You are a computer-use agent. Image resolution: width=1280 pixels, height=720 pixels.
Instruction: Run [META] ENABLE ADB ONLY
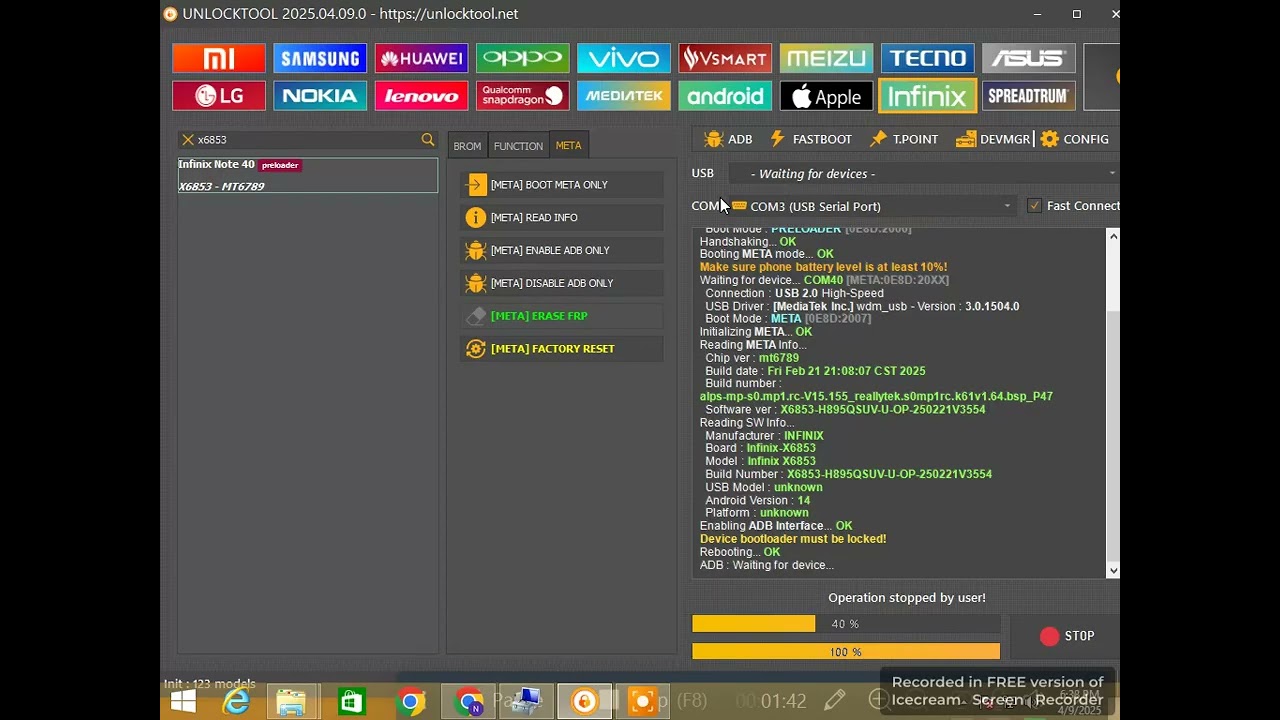tap(562, 251)
